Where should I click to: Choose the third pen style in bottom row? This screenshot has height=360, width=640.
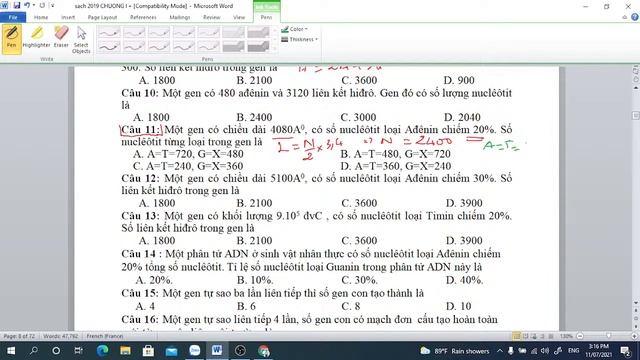pos(159,47)
